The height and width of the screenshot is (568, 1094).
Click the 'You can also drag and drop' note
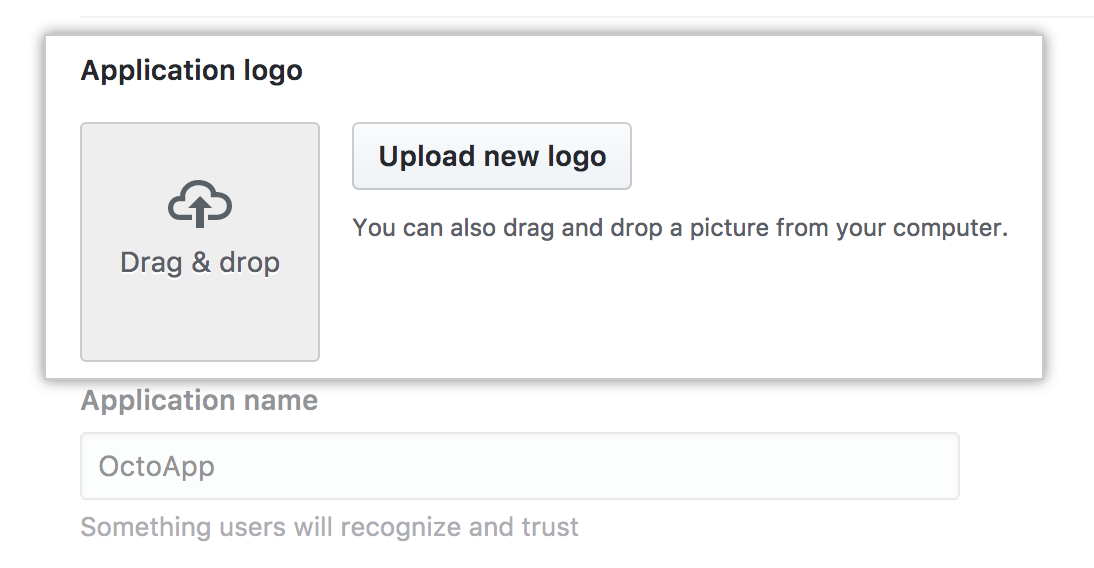pyautogui.click(x=680, y=228)
